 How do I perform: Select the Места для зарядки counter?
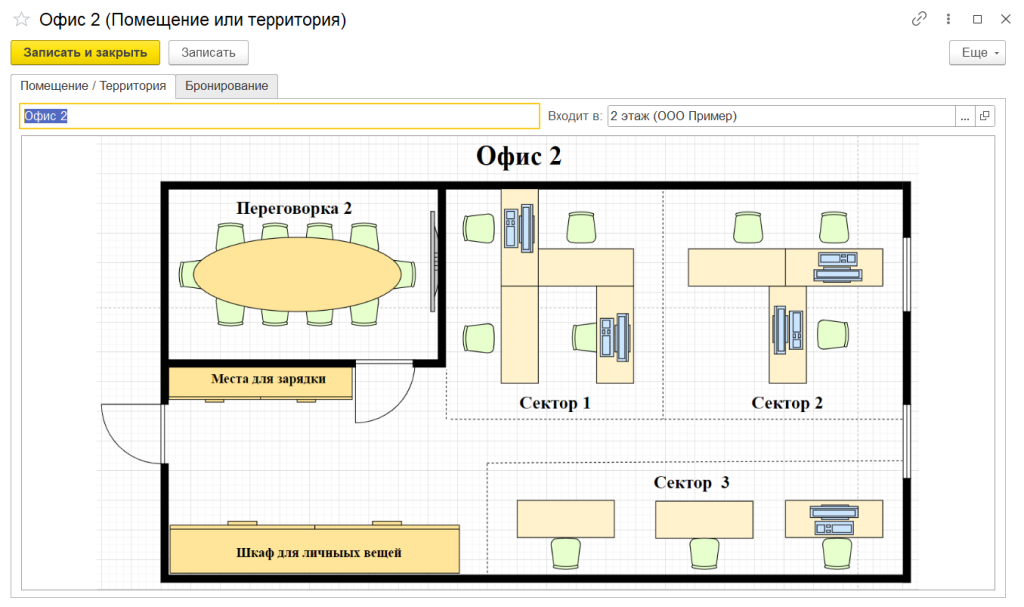coord(261,381)
